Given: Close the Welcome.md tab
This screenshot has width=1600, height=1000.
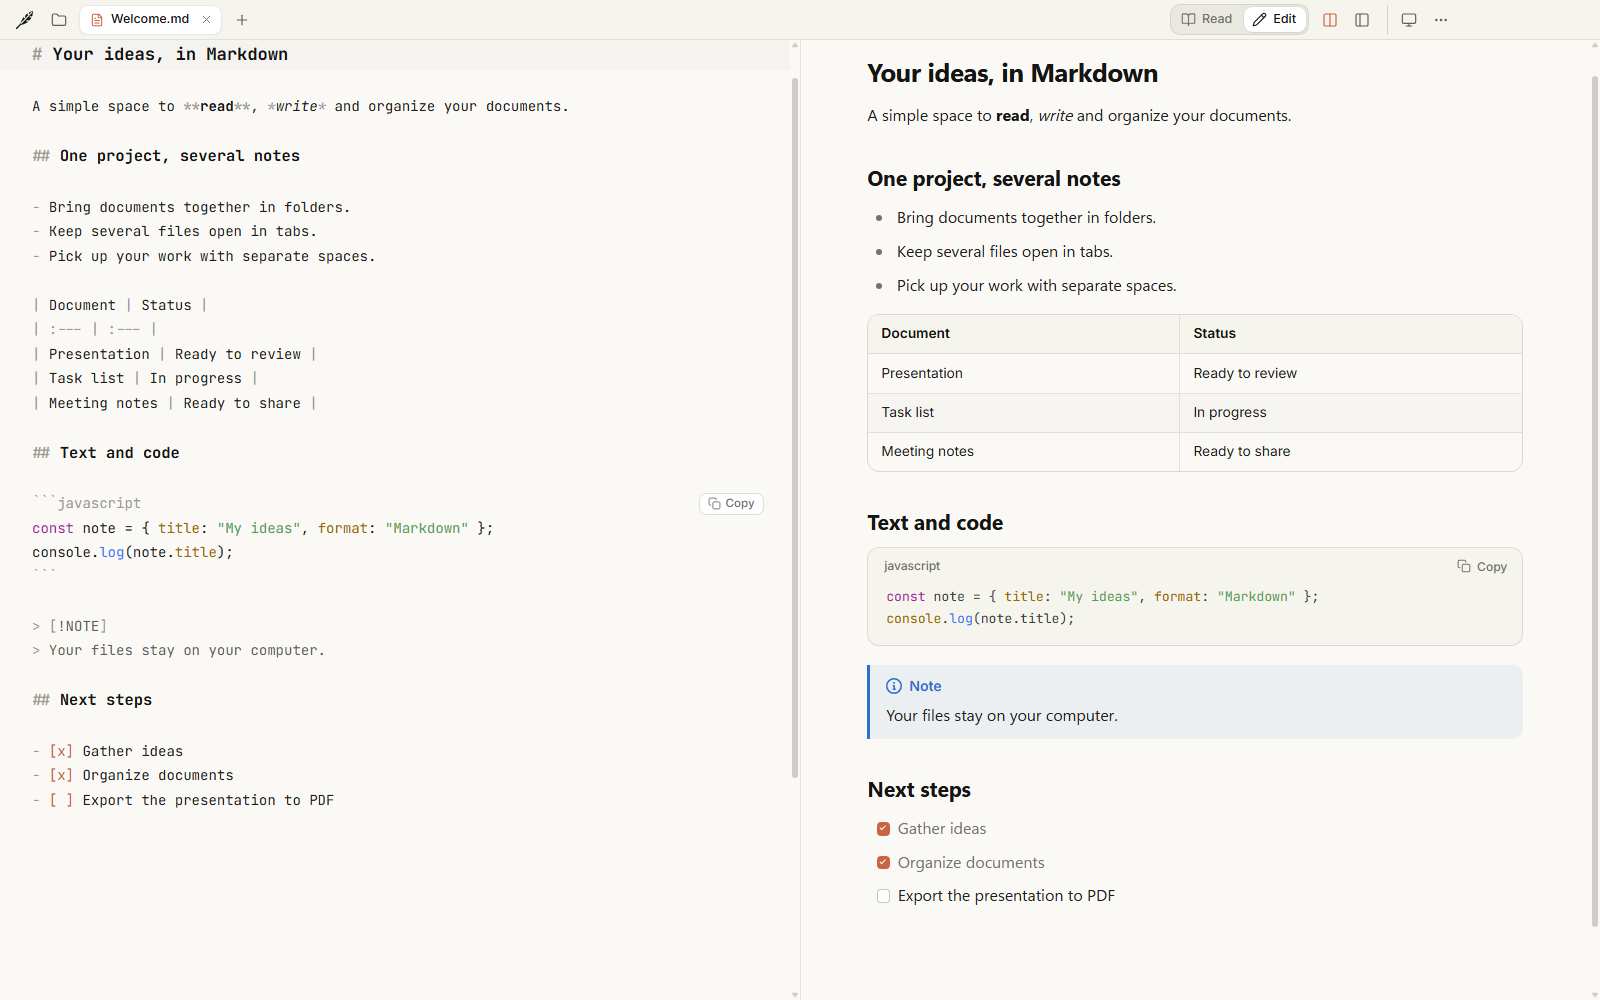Looking at the screenshot, I should (x=207, y=19).
